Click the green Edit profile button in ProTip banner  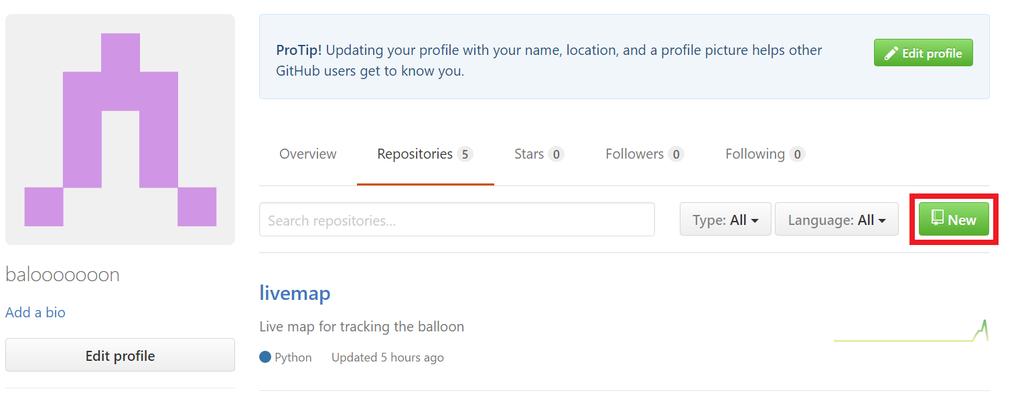click(923, 53)
